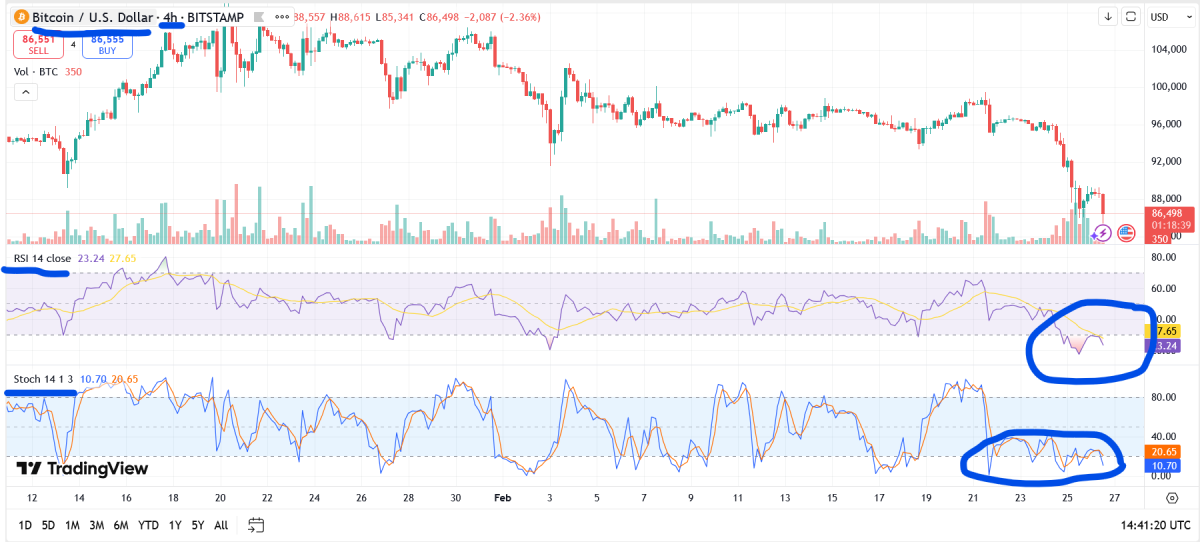Viewport: 1200px width, 542px height.
Task: Click the US flag economic event icon
Action: [1125, 233]
